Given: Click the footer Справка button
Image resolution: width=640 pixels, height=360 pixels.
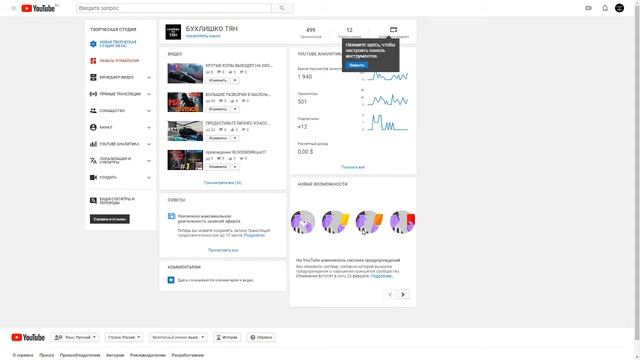Looking at the screenshot, I should (261, 338).
